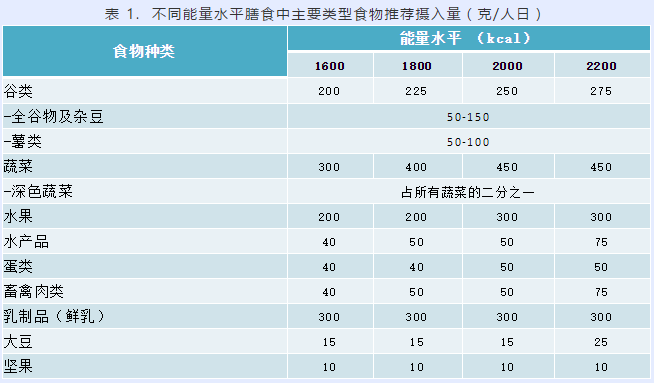Image resolution: width=654 pixels, height=383 pixels.
Task: Click 坚果 value 10 under 1800
Action: [x=416, y=367]
